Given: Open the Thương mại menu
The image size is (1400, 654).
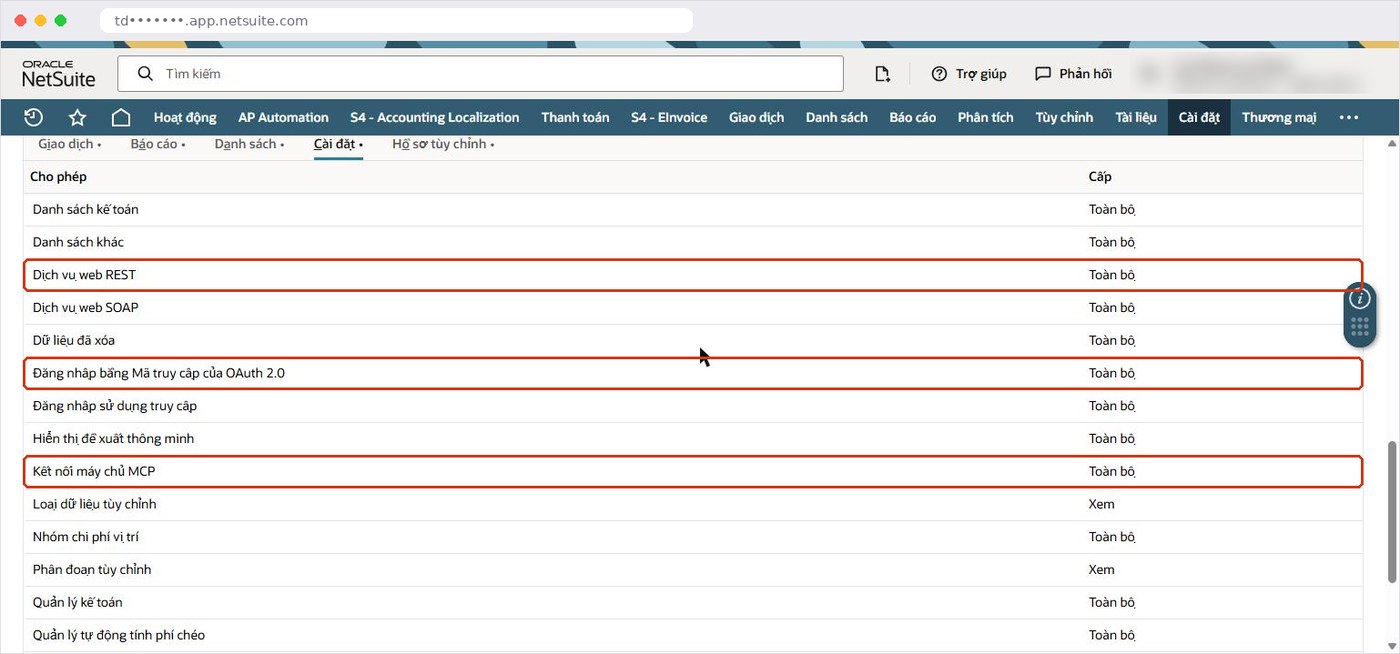Looking at the screenshot, I should (x=1279, y=117).
